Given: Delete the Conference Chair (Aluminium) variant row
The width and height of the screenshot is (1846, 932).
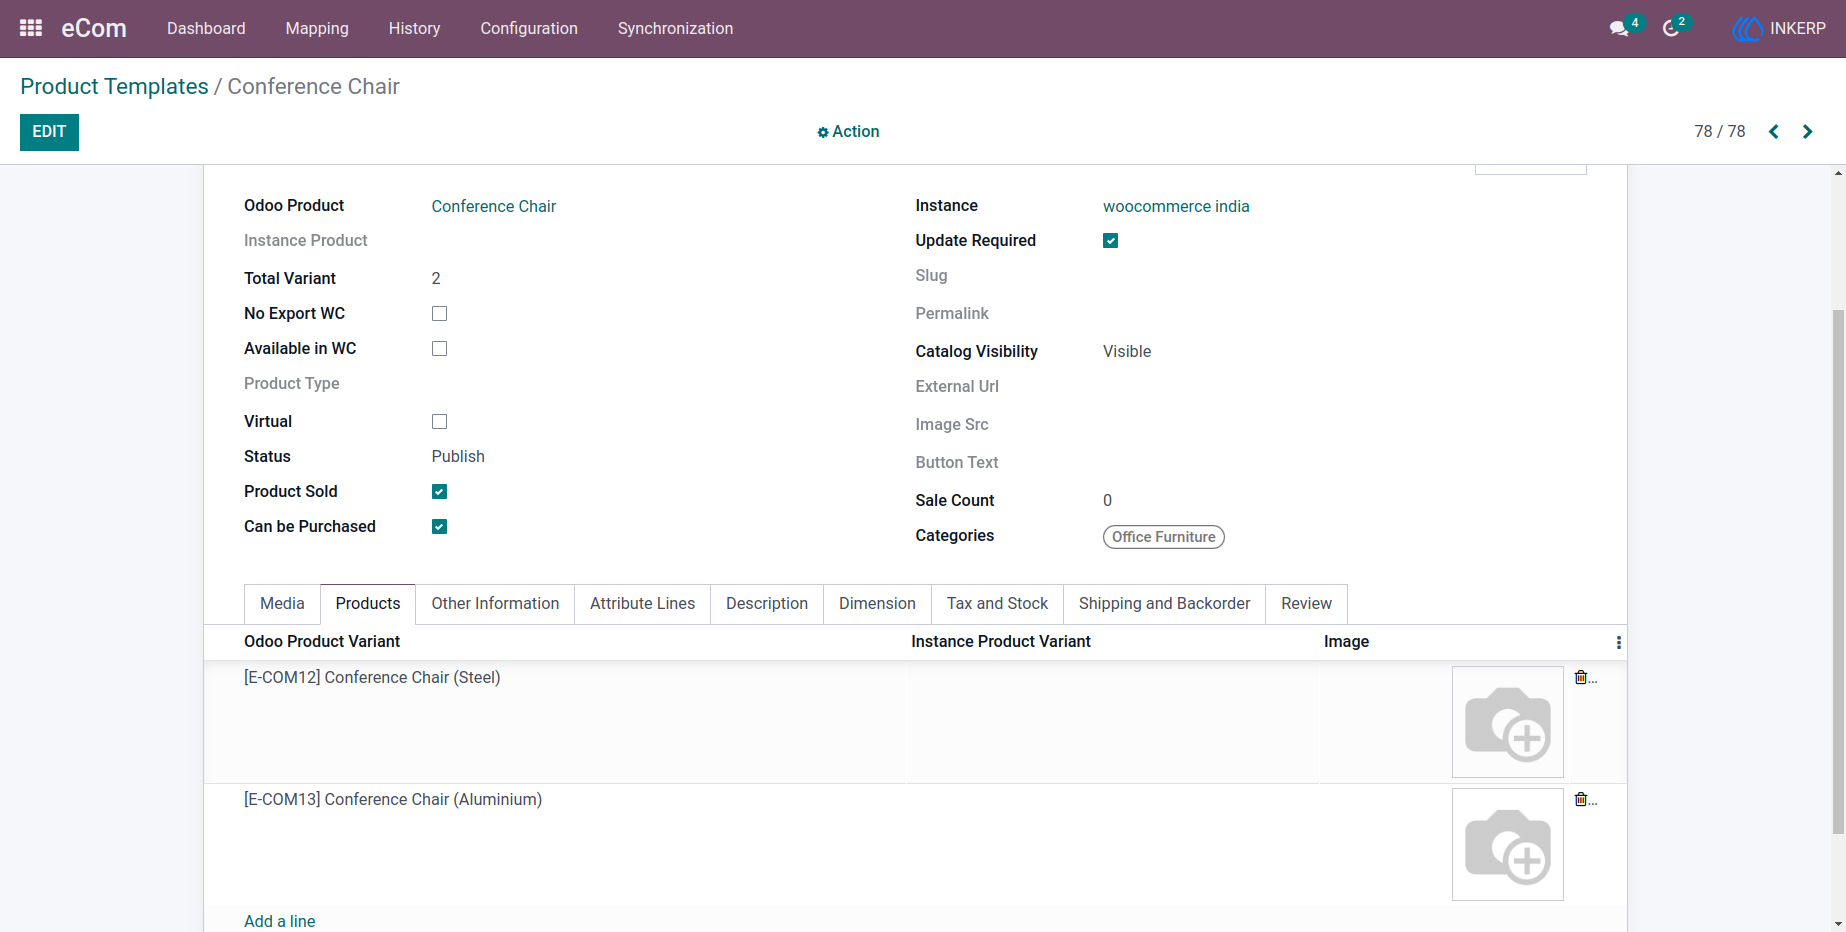Looking at the screenshot, I should [1582, 800].
